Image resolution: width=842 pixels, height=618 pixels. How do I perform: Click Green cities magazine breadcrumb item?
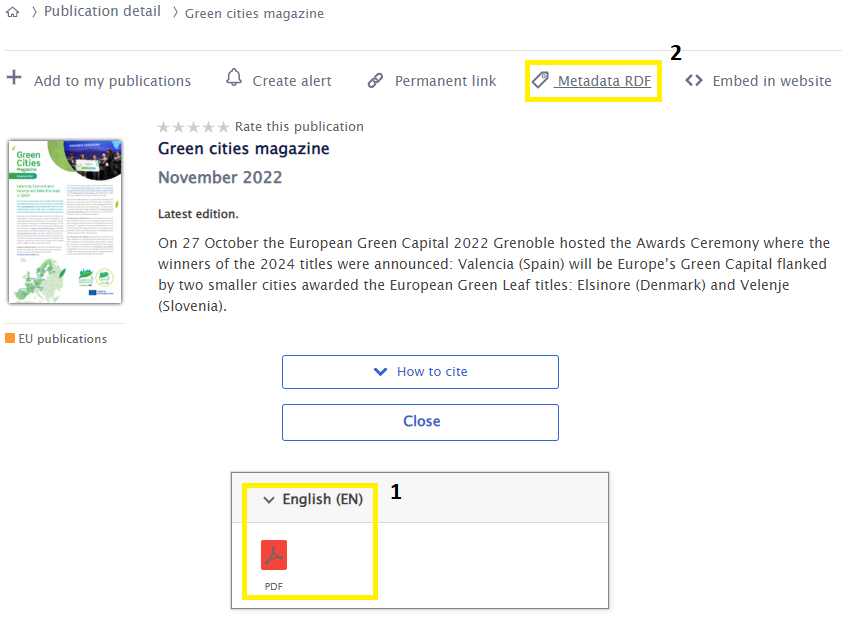(254, 14)
